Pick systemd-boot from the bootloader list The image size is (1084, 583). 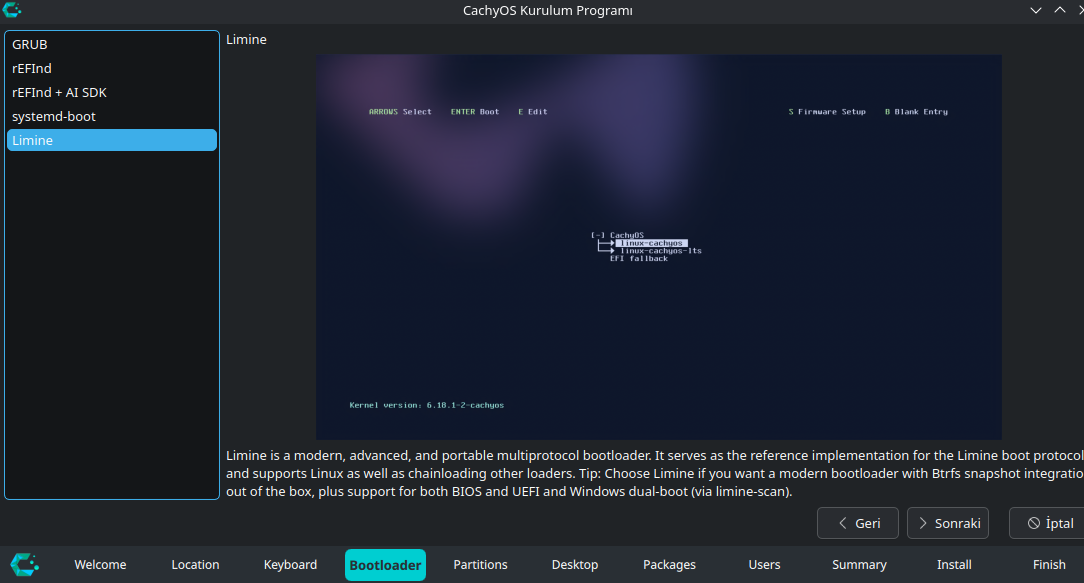111,116
